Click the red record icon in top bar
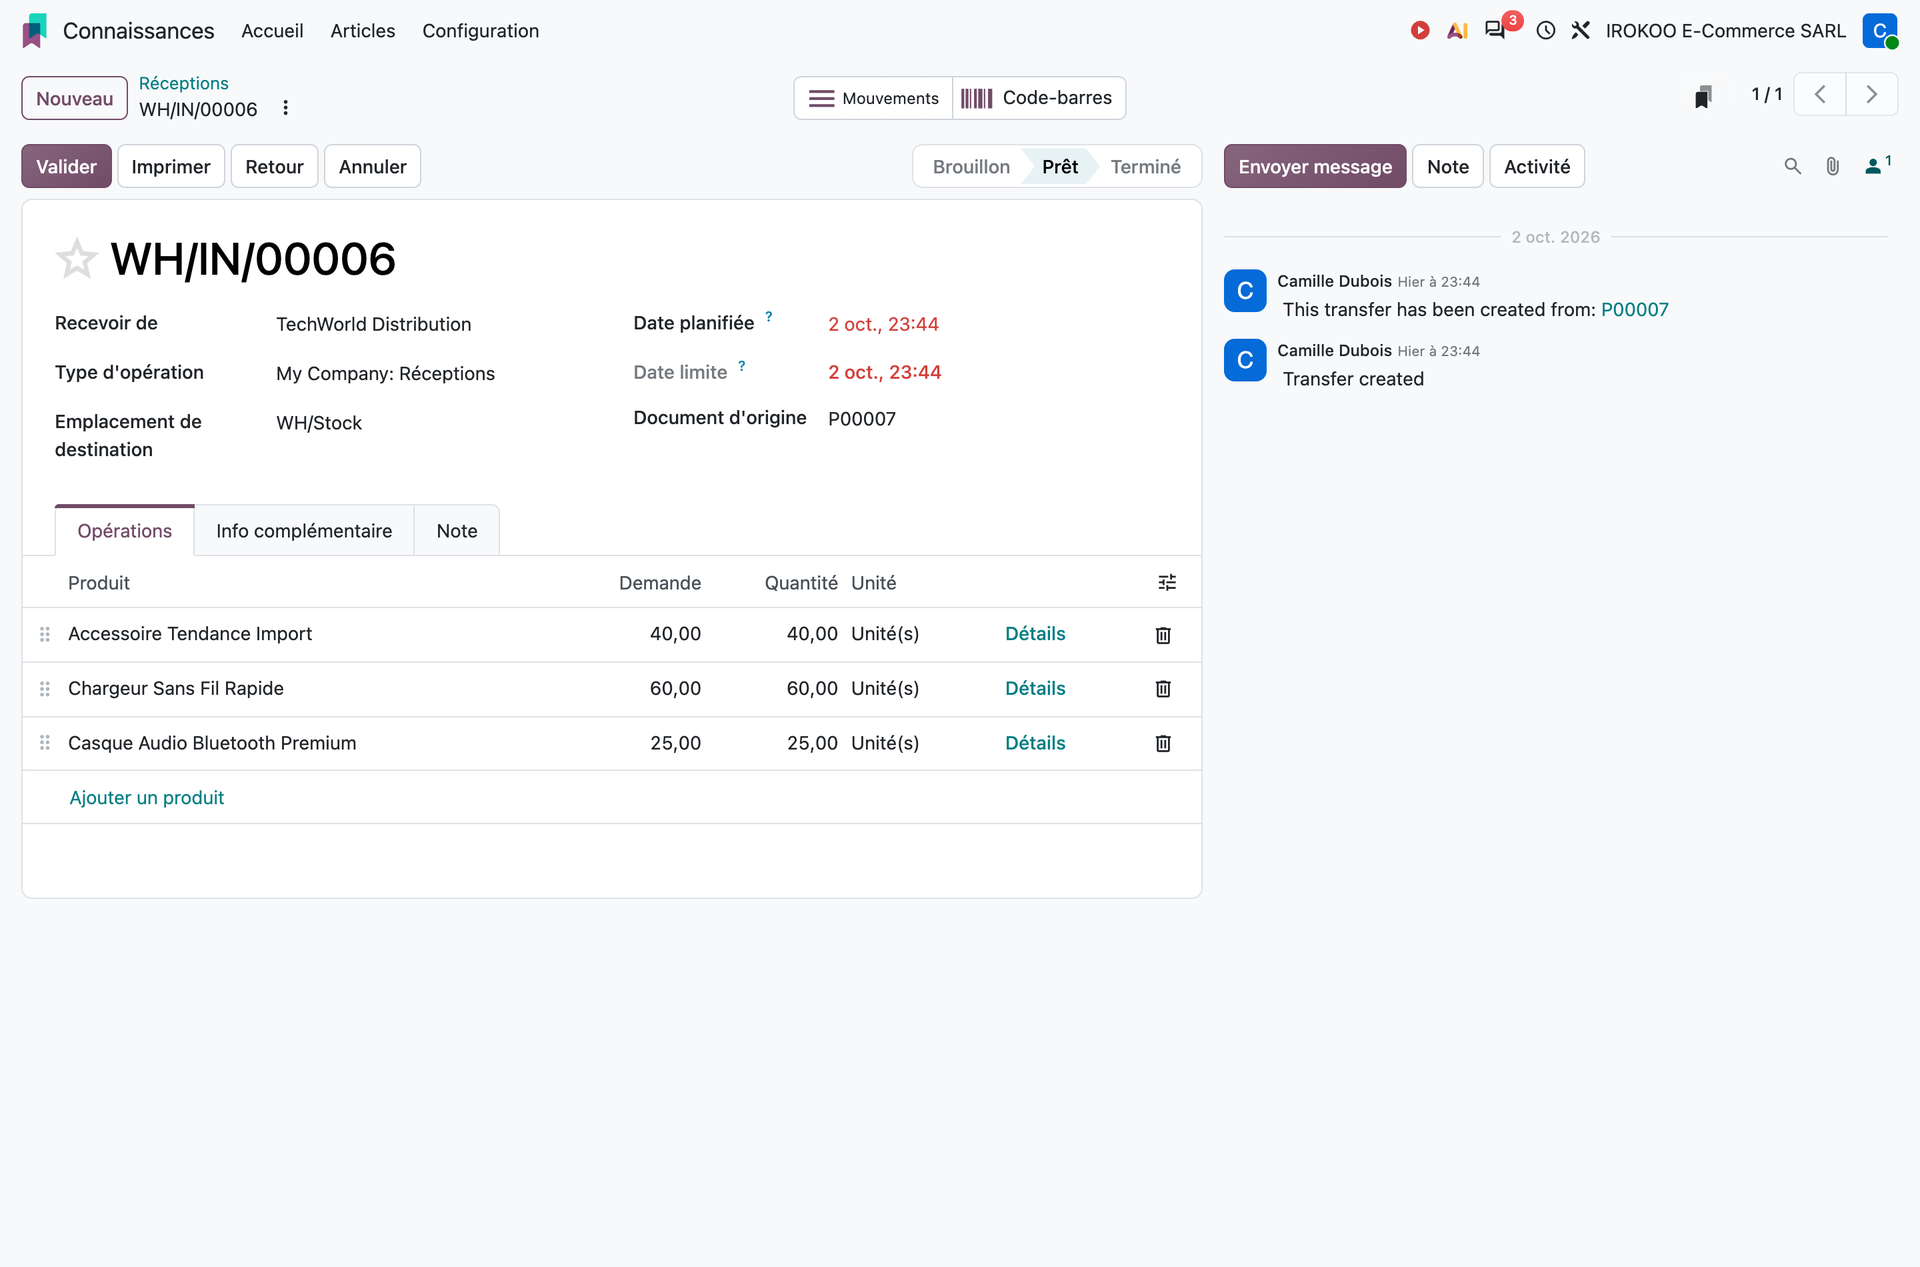Viewport: 1920px width, 1267px height. tap(1420, 31)
